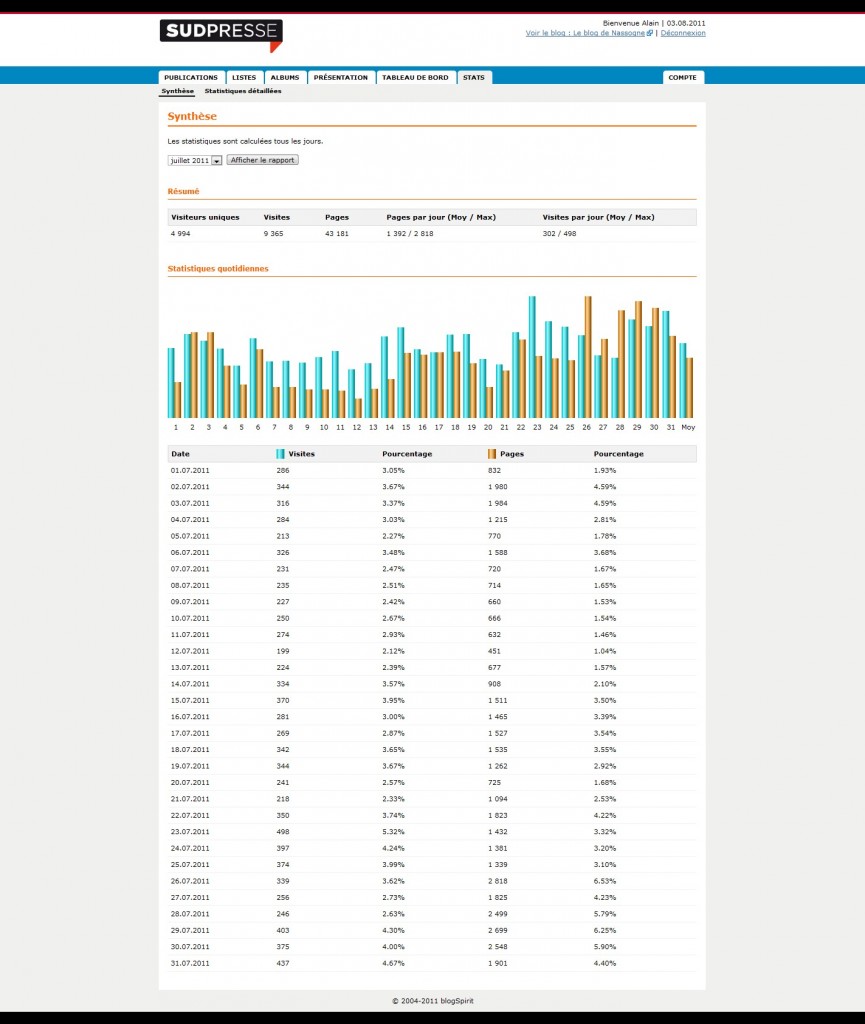Click the turquoise Visites legend swatch

[280, 454]
